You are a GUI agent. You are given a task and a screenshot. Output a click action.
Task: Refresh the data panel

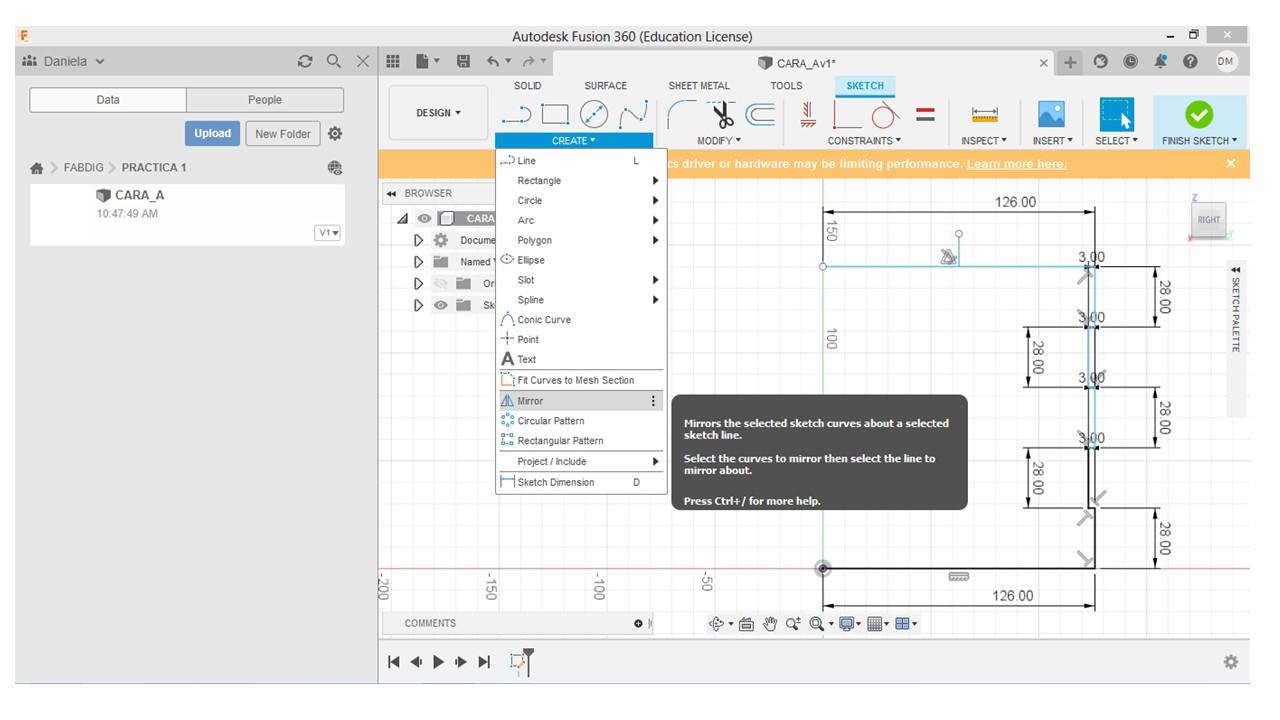coord(305,61)
